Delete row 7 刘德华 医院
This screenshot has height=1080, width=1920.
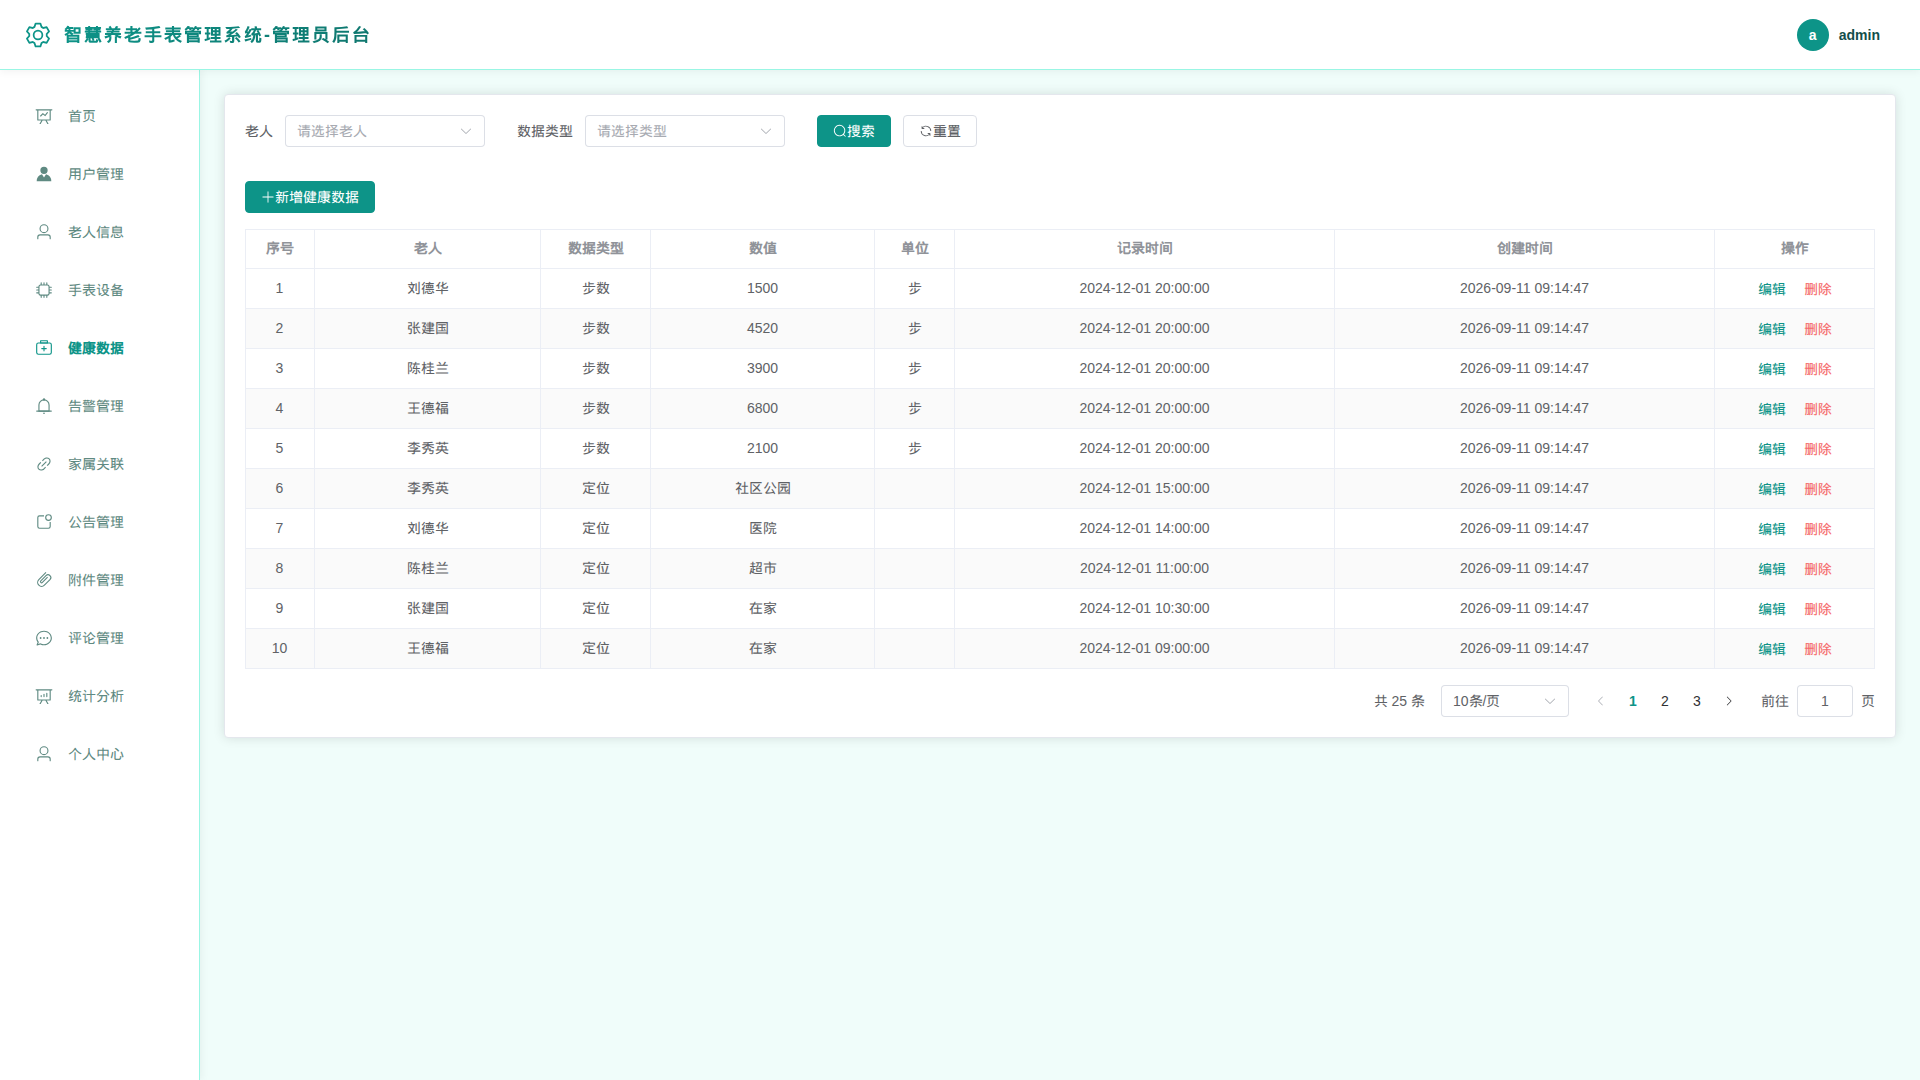[x=1817, y=529]
